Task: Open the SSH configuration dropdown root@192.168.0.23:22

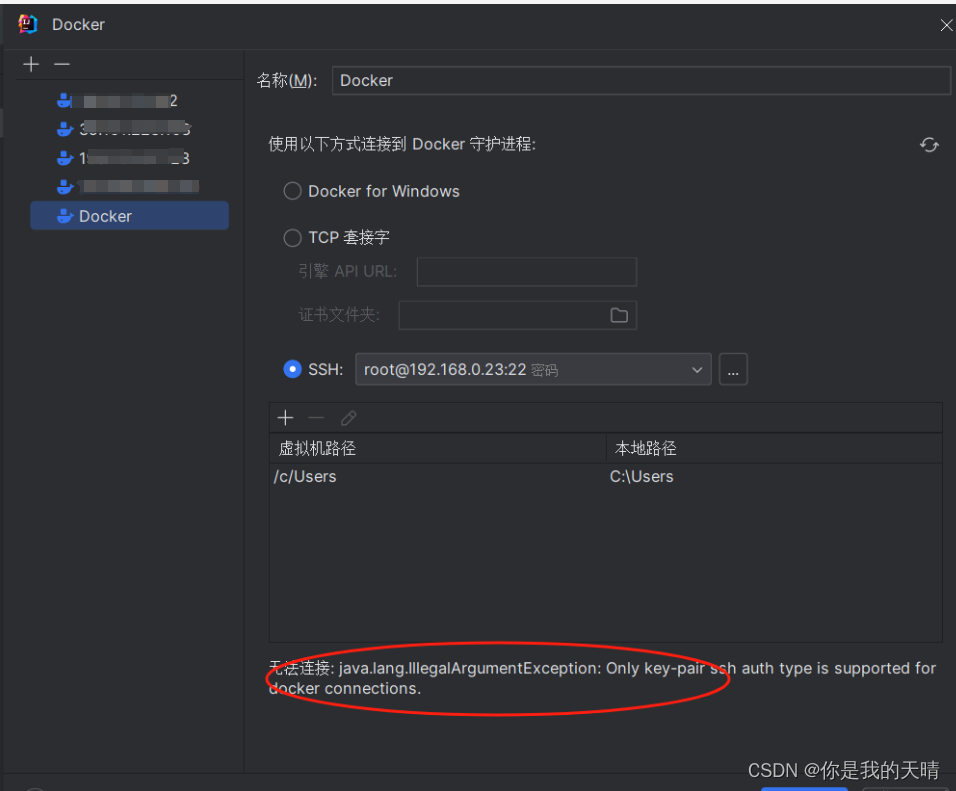Action: tap(533, 369)
